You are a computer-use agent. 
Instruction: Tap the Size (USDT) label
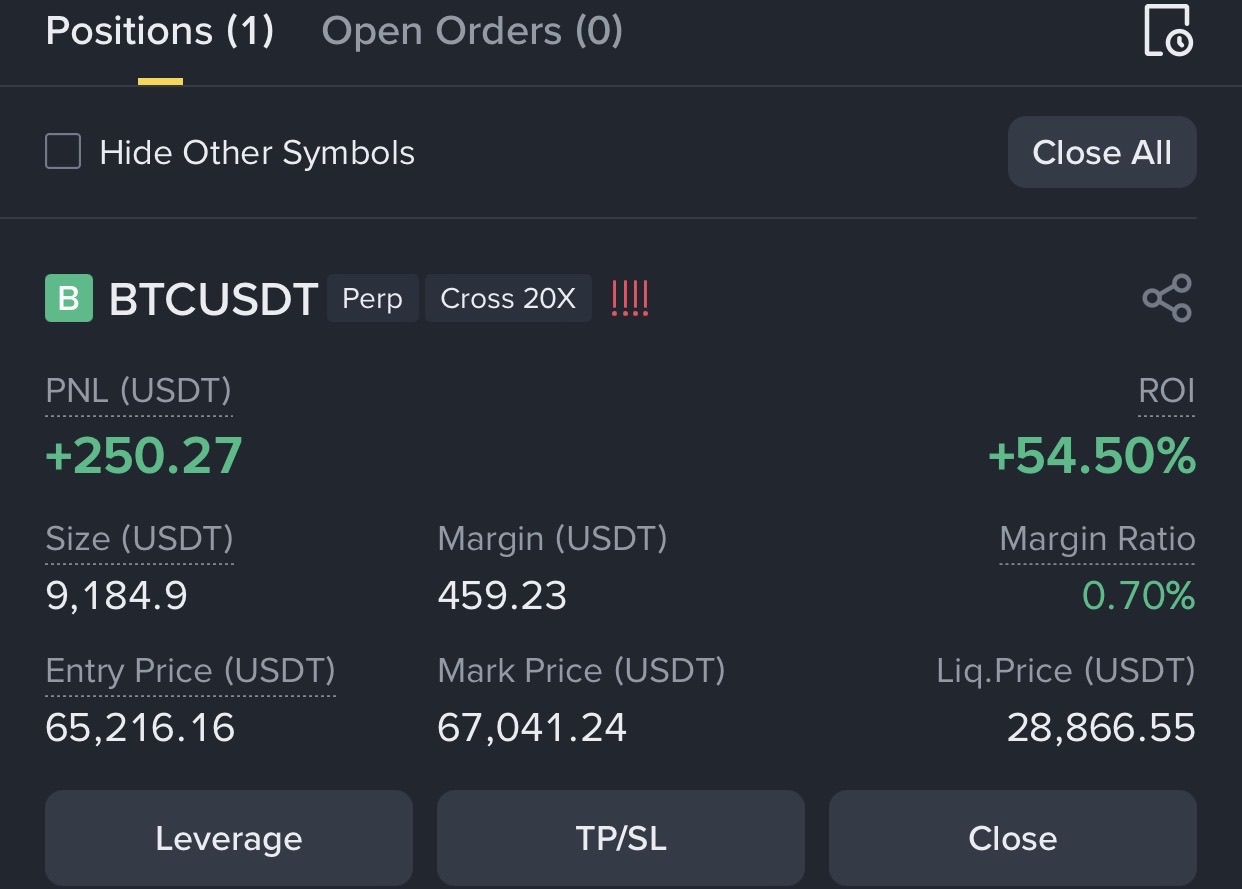pos(139,539)
